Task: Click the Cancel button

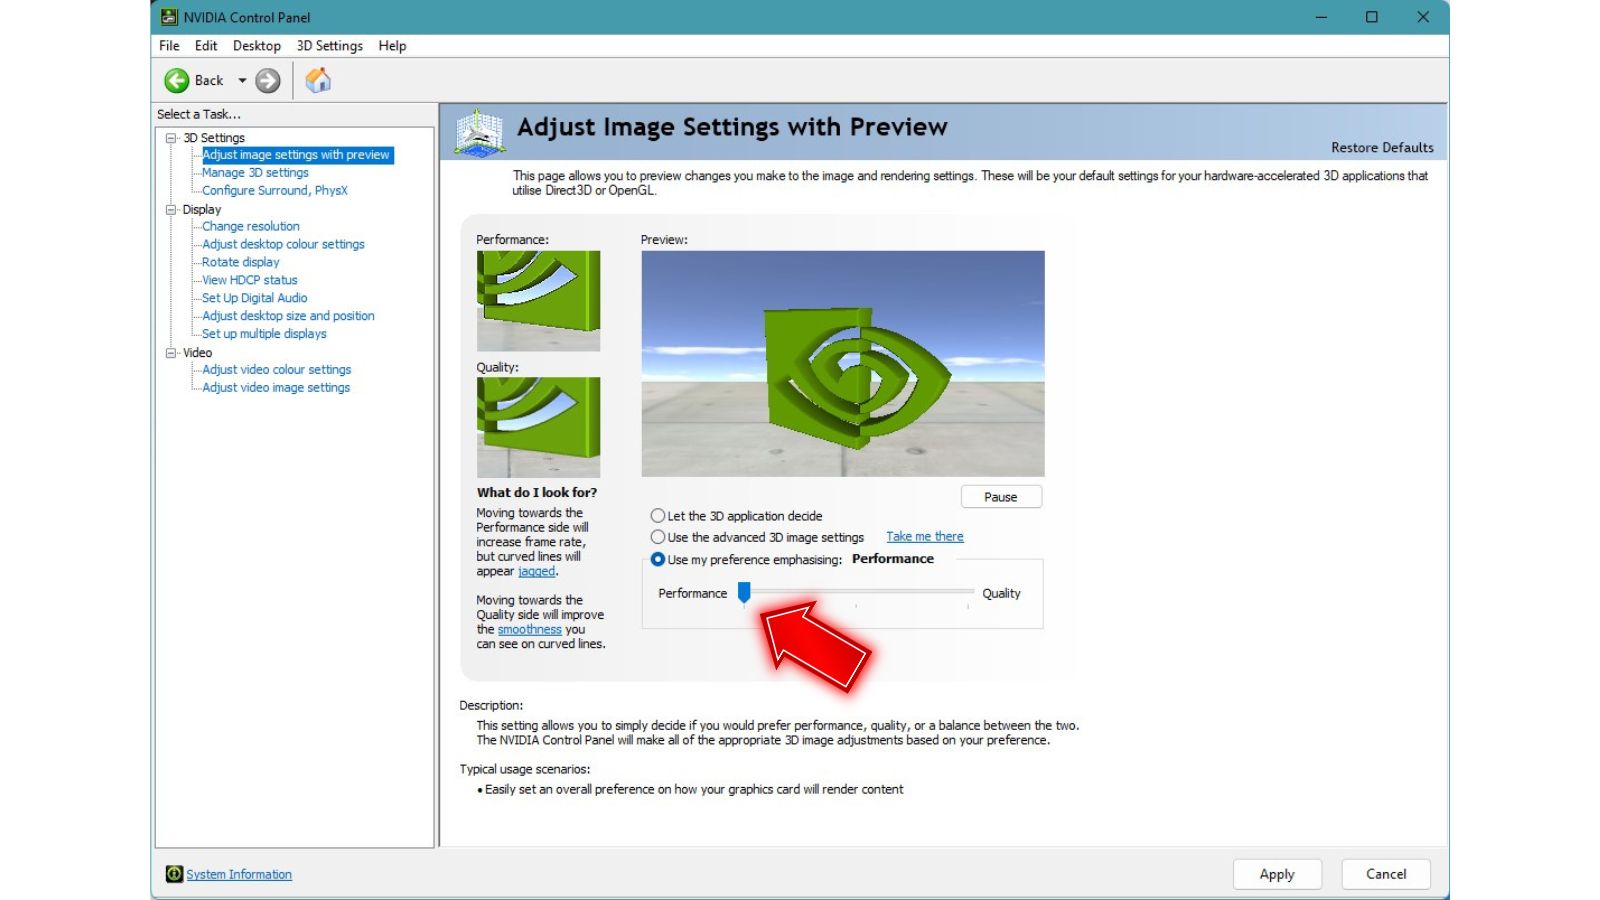Action: point(1386,874)
